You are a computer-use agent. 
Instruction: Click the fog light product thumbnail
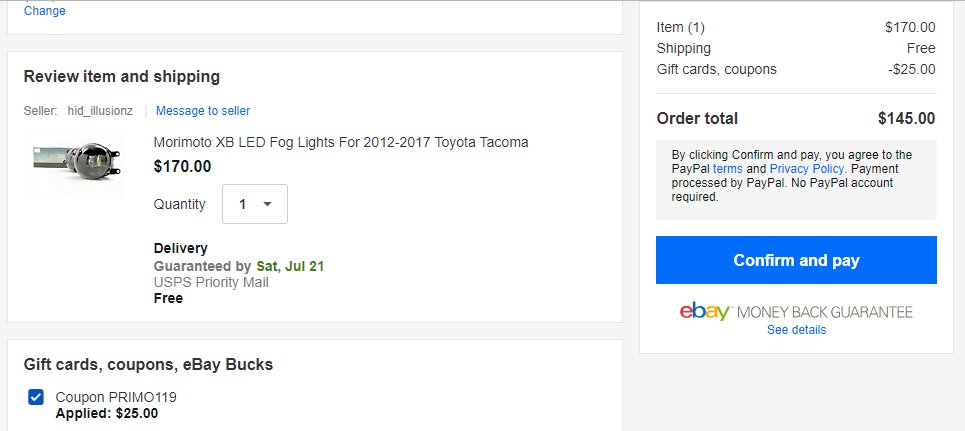(76, 162)
